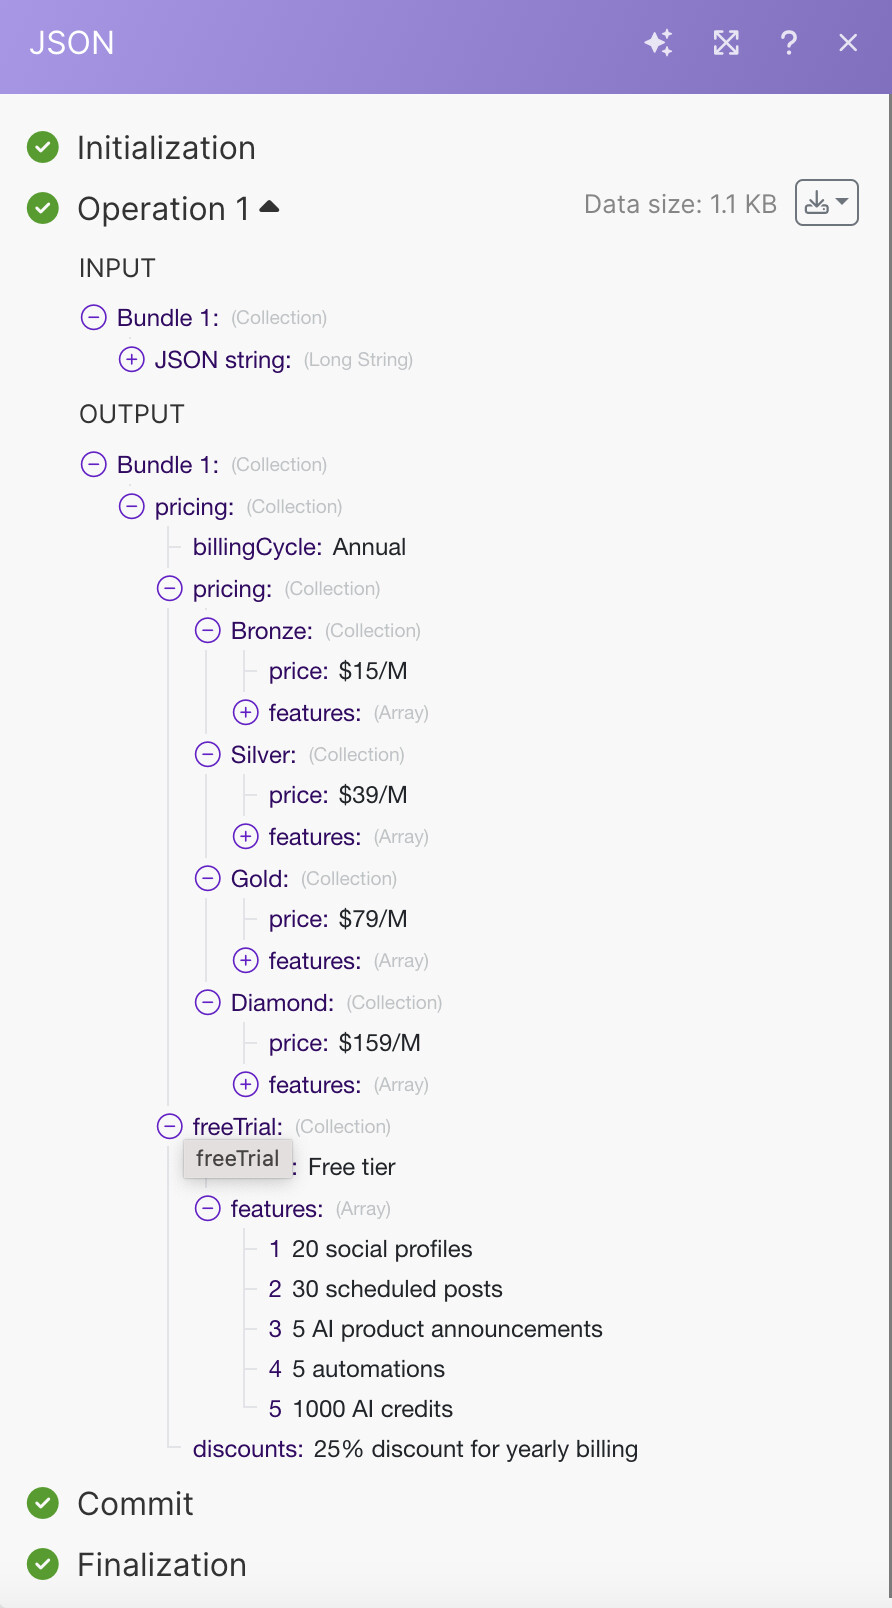Image resolution: width=892 pixels, height=1608 pixels.
Task: Close the JSON panel
Action: 848,43
